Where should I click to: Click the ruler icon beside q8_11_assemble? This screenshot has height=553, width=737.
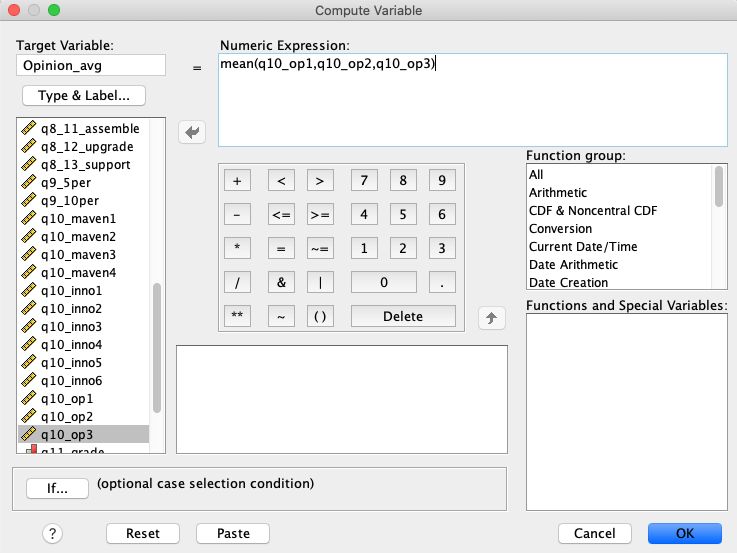pyautogui.click(x=29, y=128)
